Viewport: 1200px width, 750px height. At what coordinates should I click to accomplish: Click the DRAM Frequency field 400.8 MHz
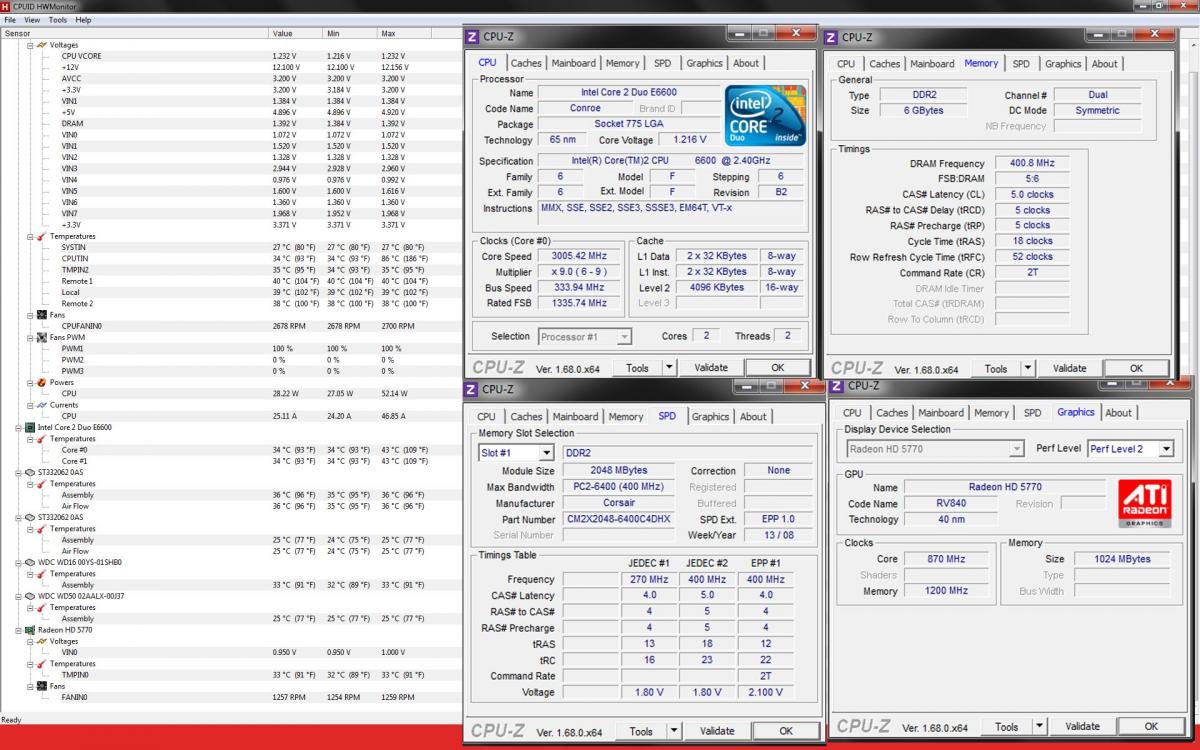click(x=1032, y=163)
